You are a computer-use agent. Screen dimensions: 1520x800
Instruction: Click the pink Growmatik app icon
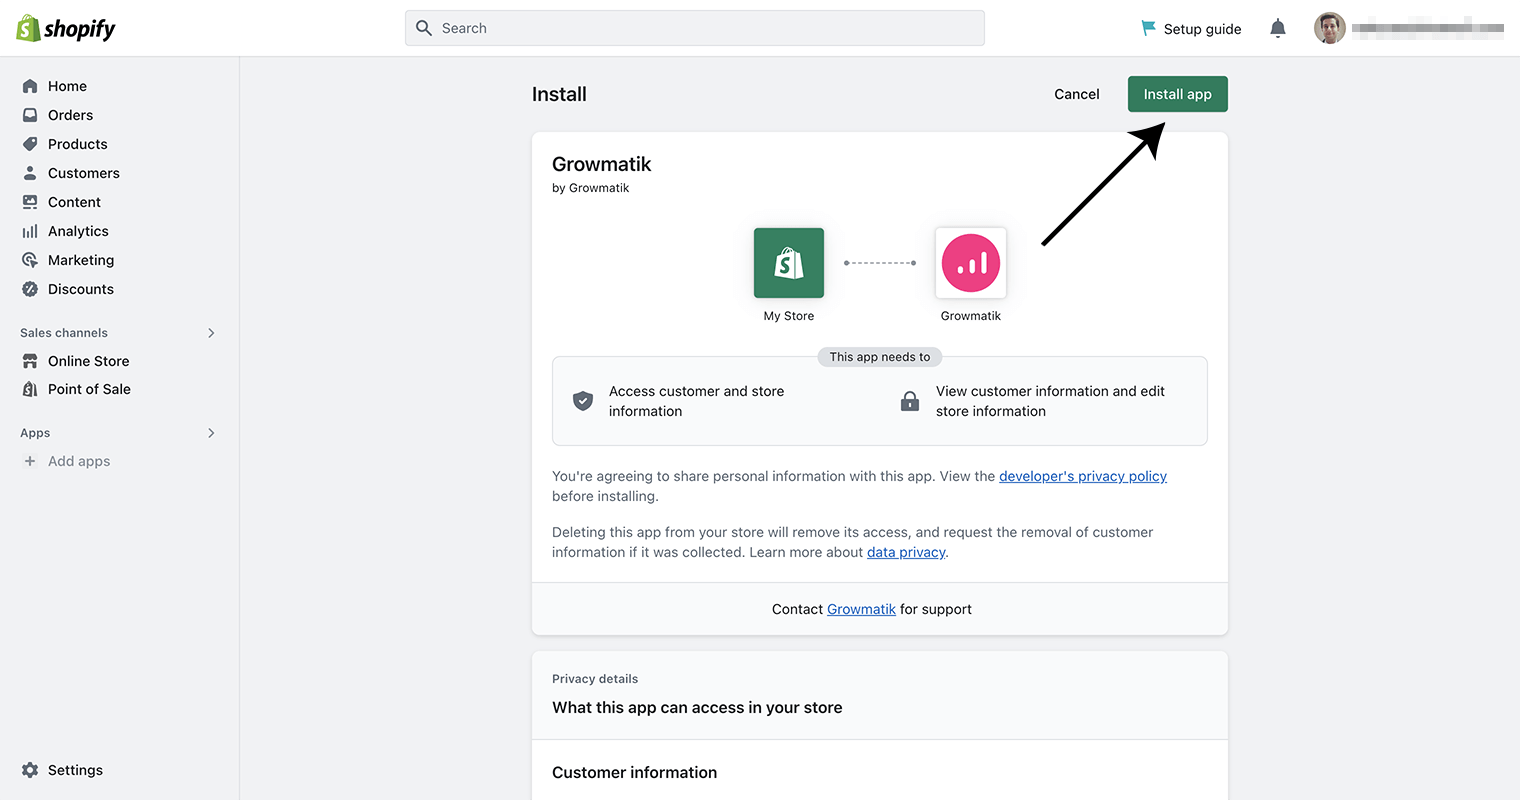click(x=971, y=263)
